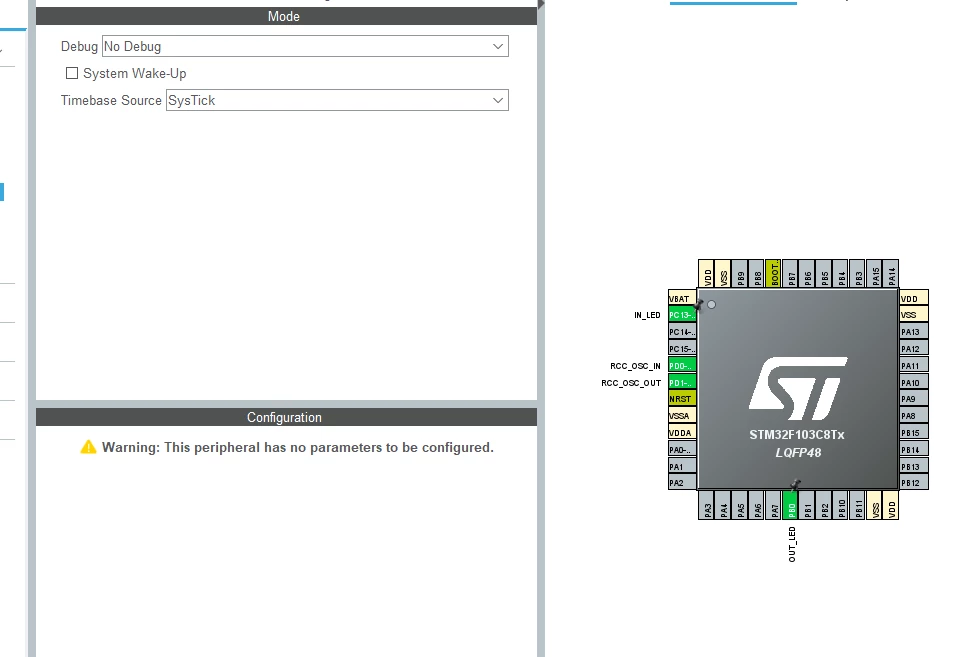Select the PA8 pin on chip
This screenshot has width=976, height=657.
[x=914, y=416]
